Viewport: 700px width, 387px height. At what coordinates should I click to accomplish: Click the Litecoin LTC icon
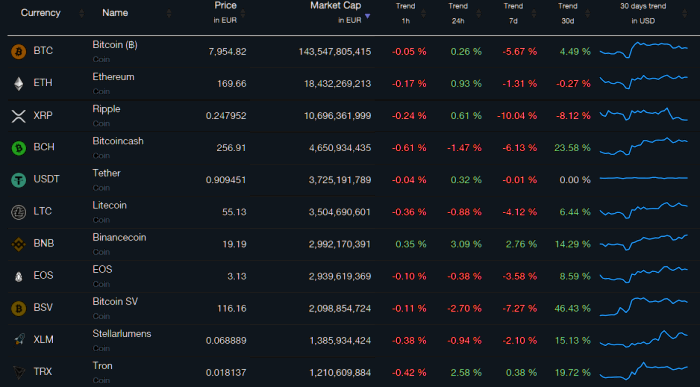coord(18,212)
